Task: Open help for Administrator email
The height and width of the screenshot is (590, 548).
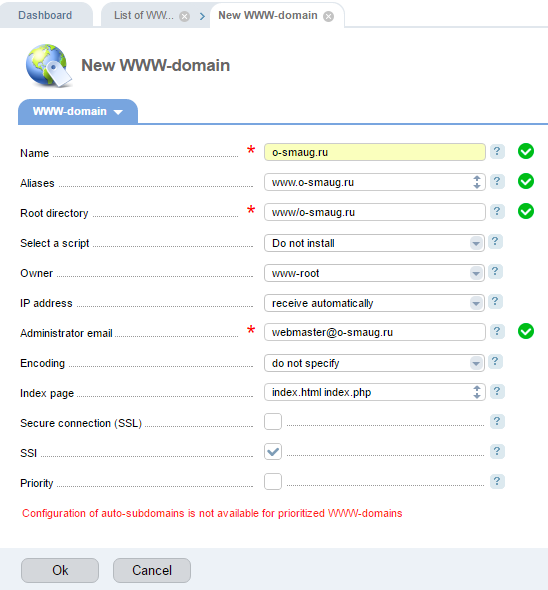Action: (497, 331)
